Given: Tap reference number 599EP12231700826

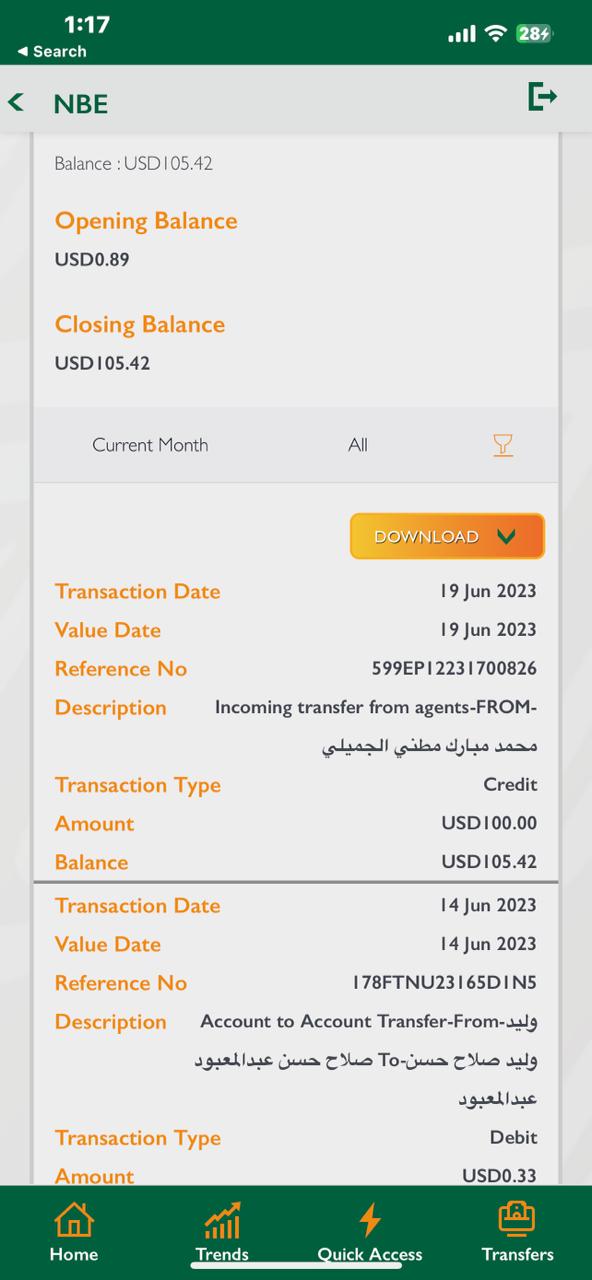Looking at the screenshot, I should pos(454,669).
